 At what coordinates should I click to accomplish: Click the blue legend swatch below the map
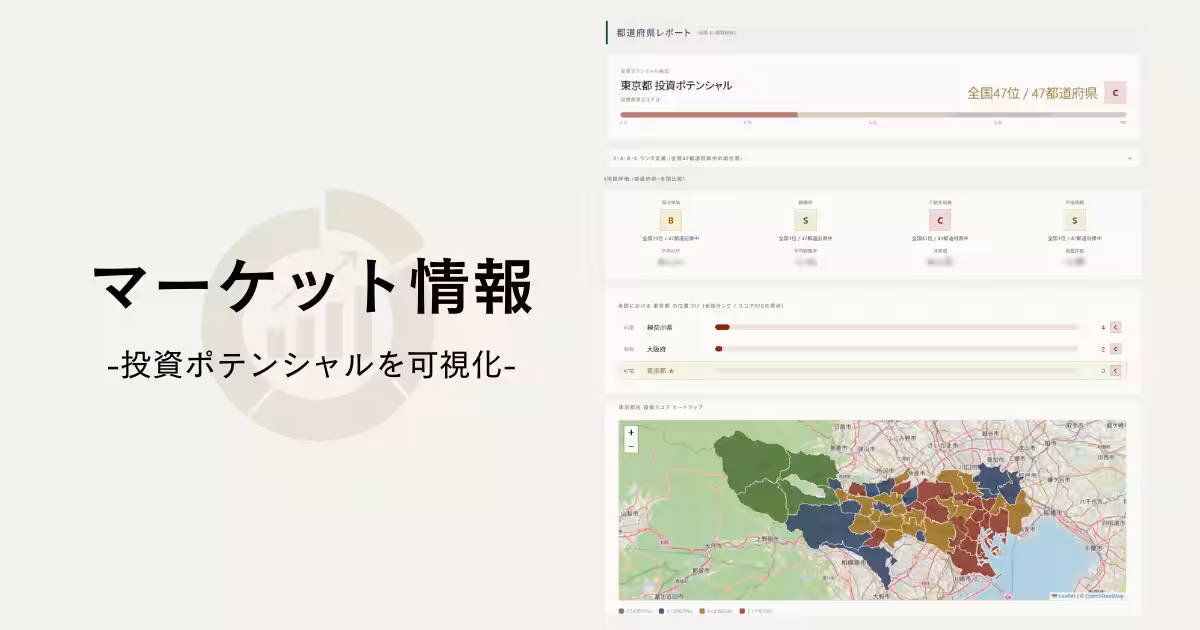[x=662, y=610]
